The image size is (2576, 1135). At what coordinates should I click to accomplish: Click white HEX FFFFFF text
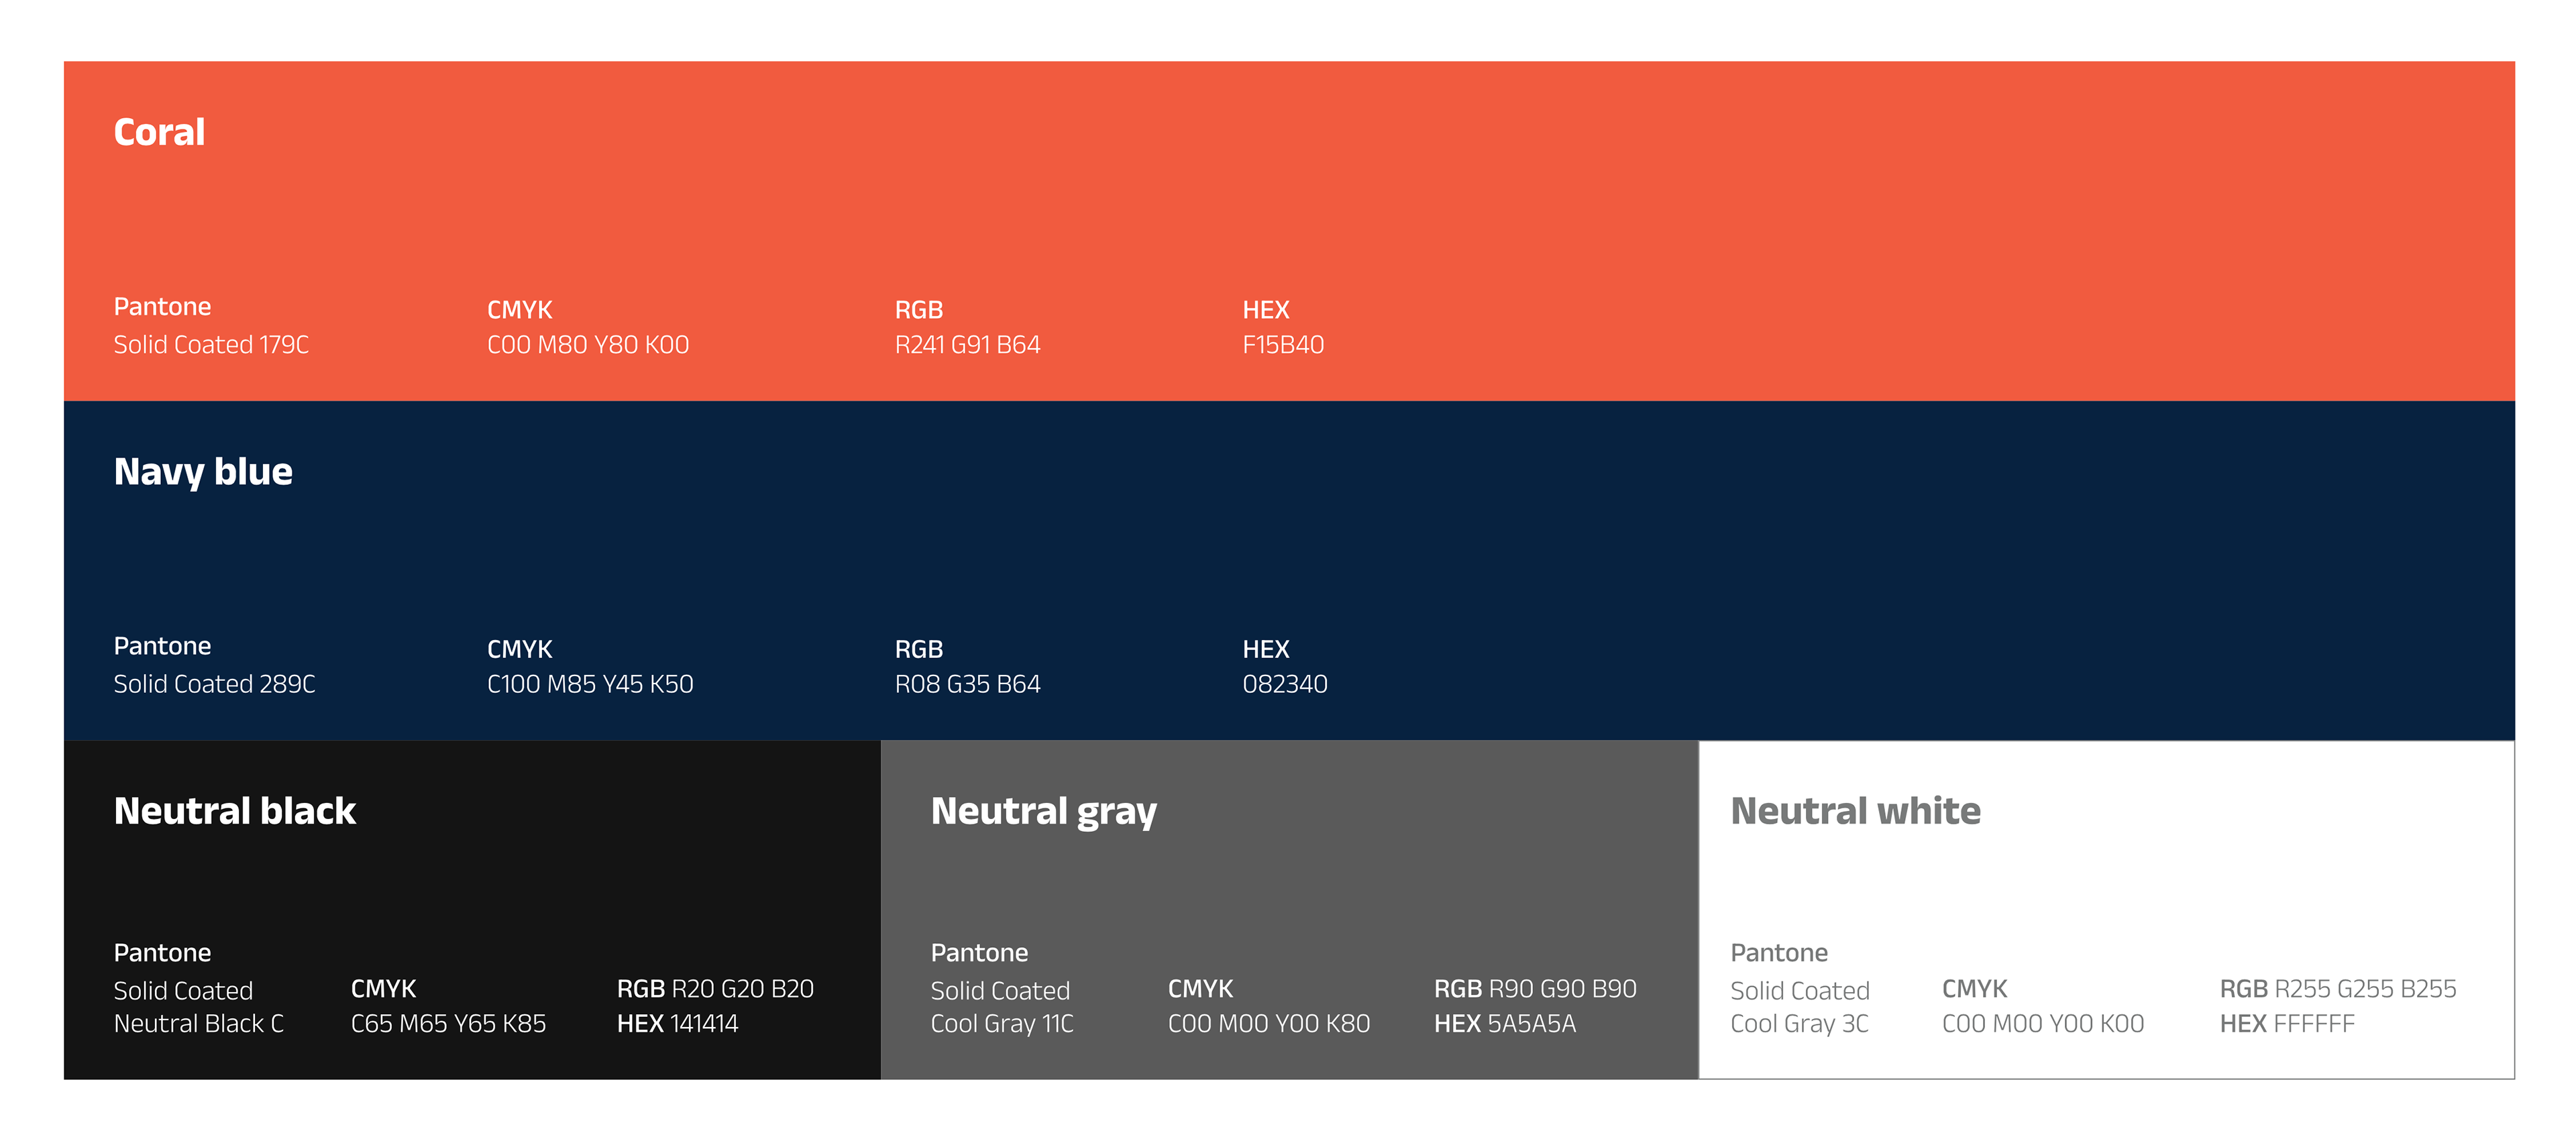pos(2287,1023)
